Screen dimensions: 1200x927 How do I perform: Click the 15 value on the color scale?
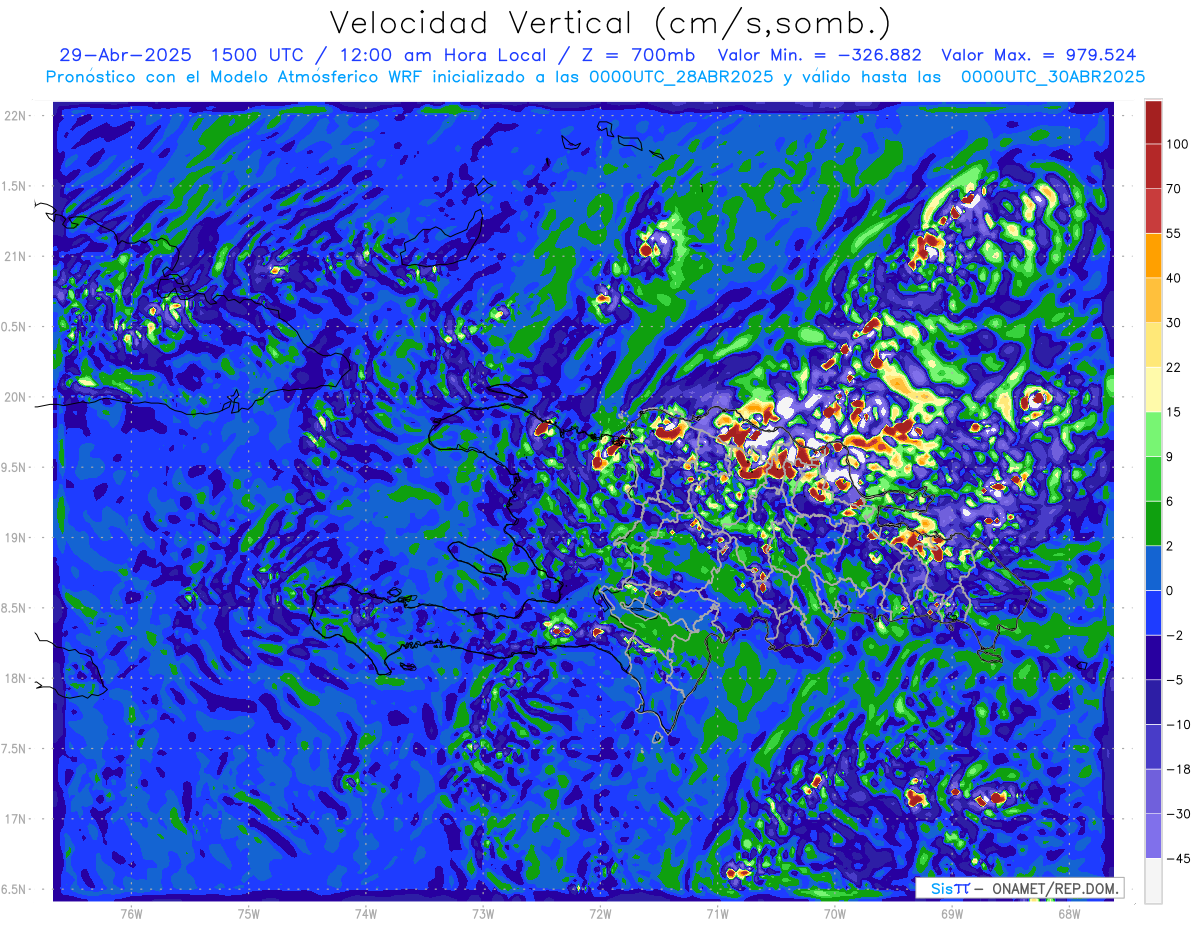coord(1175,412)
